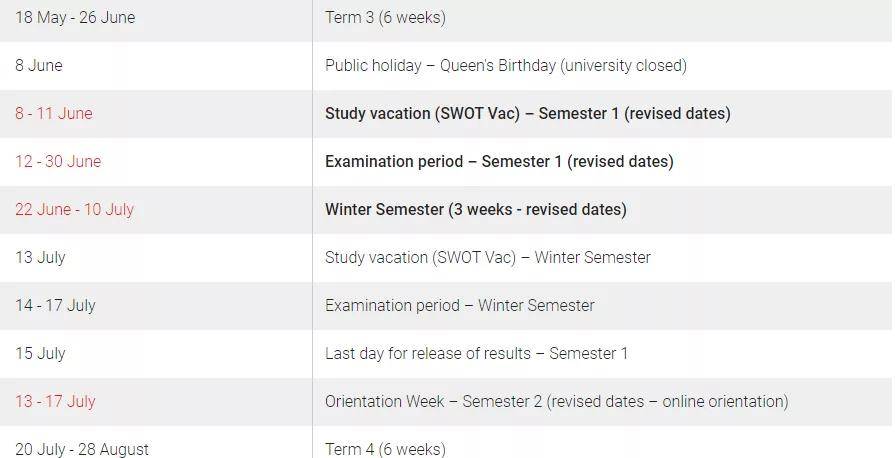Select 'Examination period – Semester 1 (revised dates)'
The width and height of the screenshot is (895, 458).
tap(499, 162)
